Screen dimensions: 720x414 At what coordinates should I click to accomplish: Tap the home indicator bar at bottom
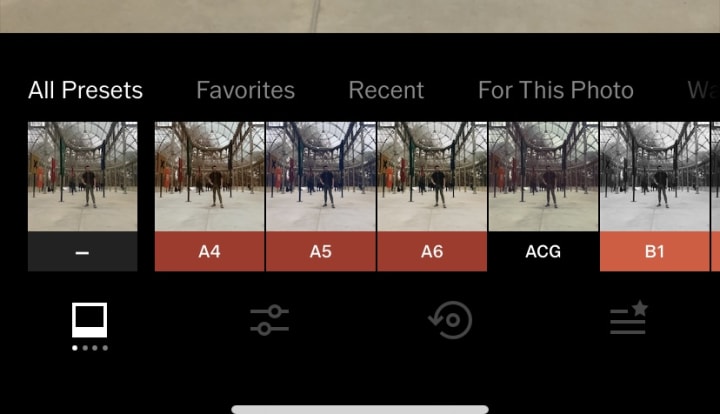coord(360,409)
